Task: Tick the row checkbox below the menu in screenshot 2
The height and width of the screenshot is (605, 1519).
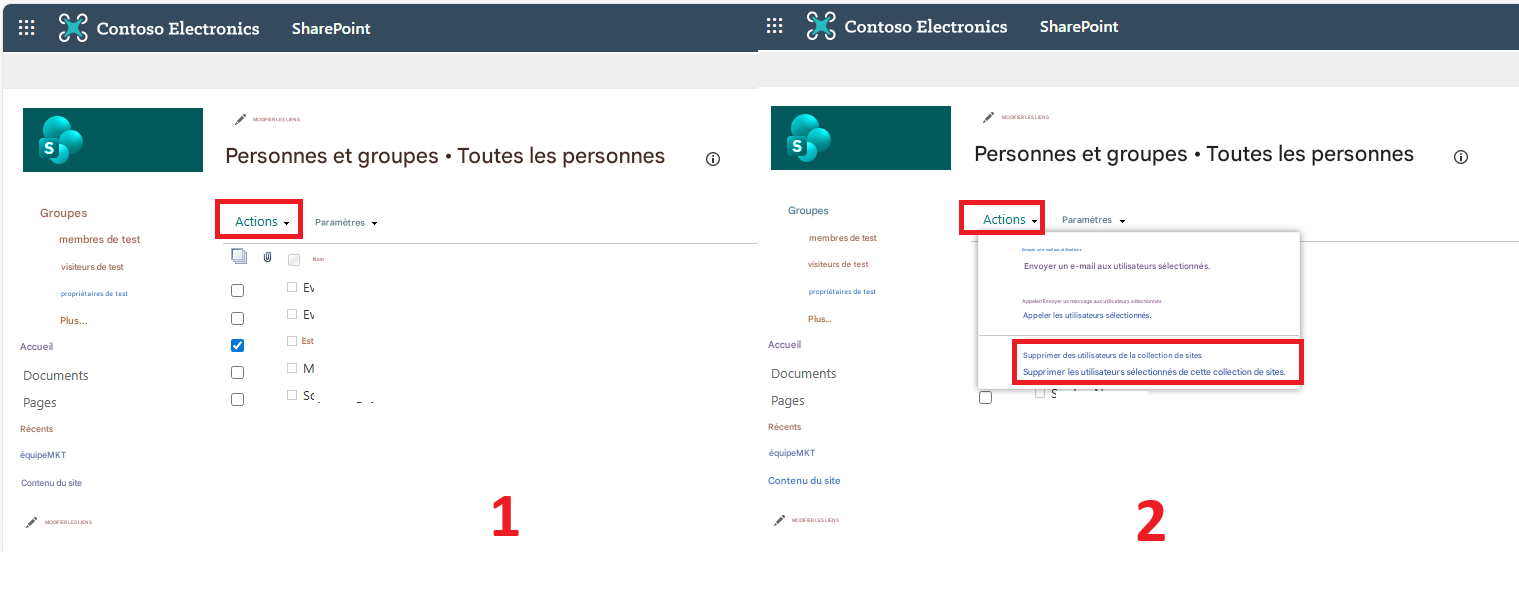Action: click(x=985, y=397)
